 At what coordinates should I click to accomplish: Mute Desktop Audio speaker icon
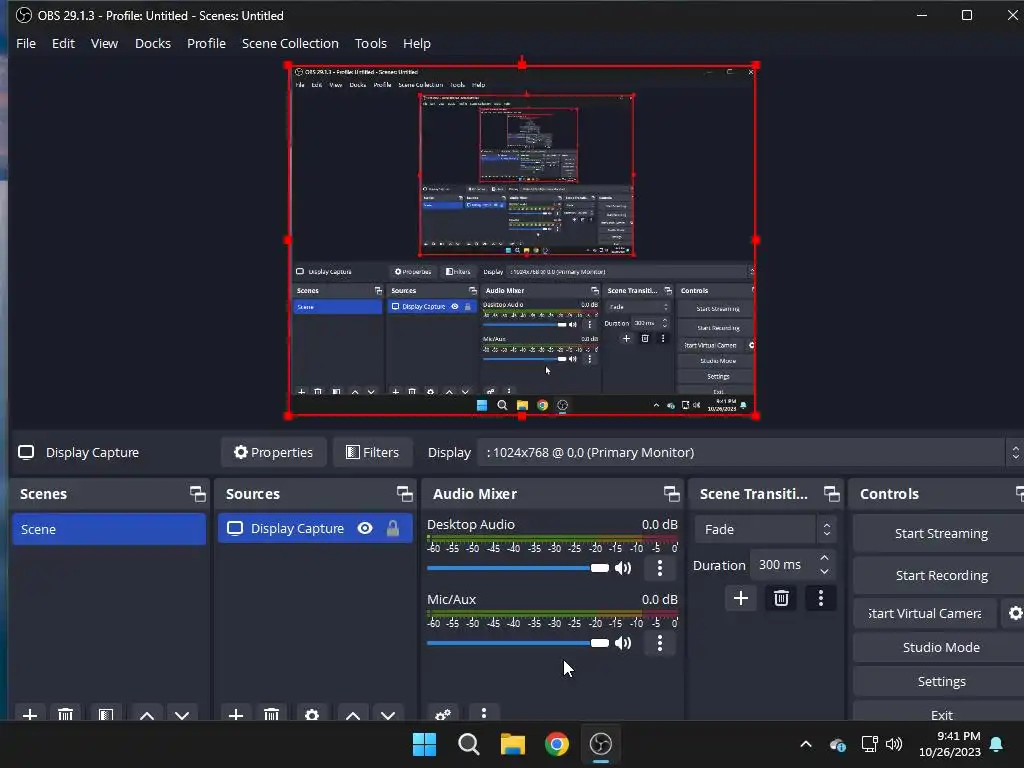point(623,568)
